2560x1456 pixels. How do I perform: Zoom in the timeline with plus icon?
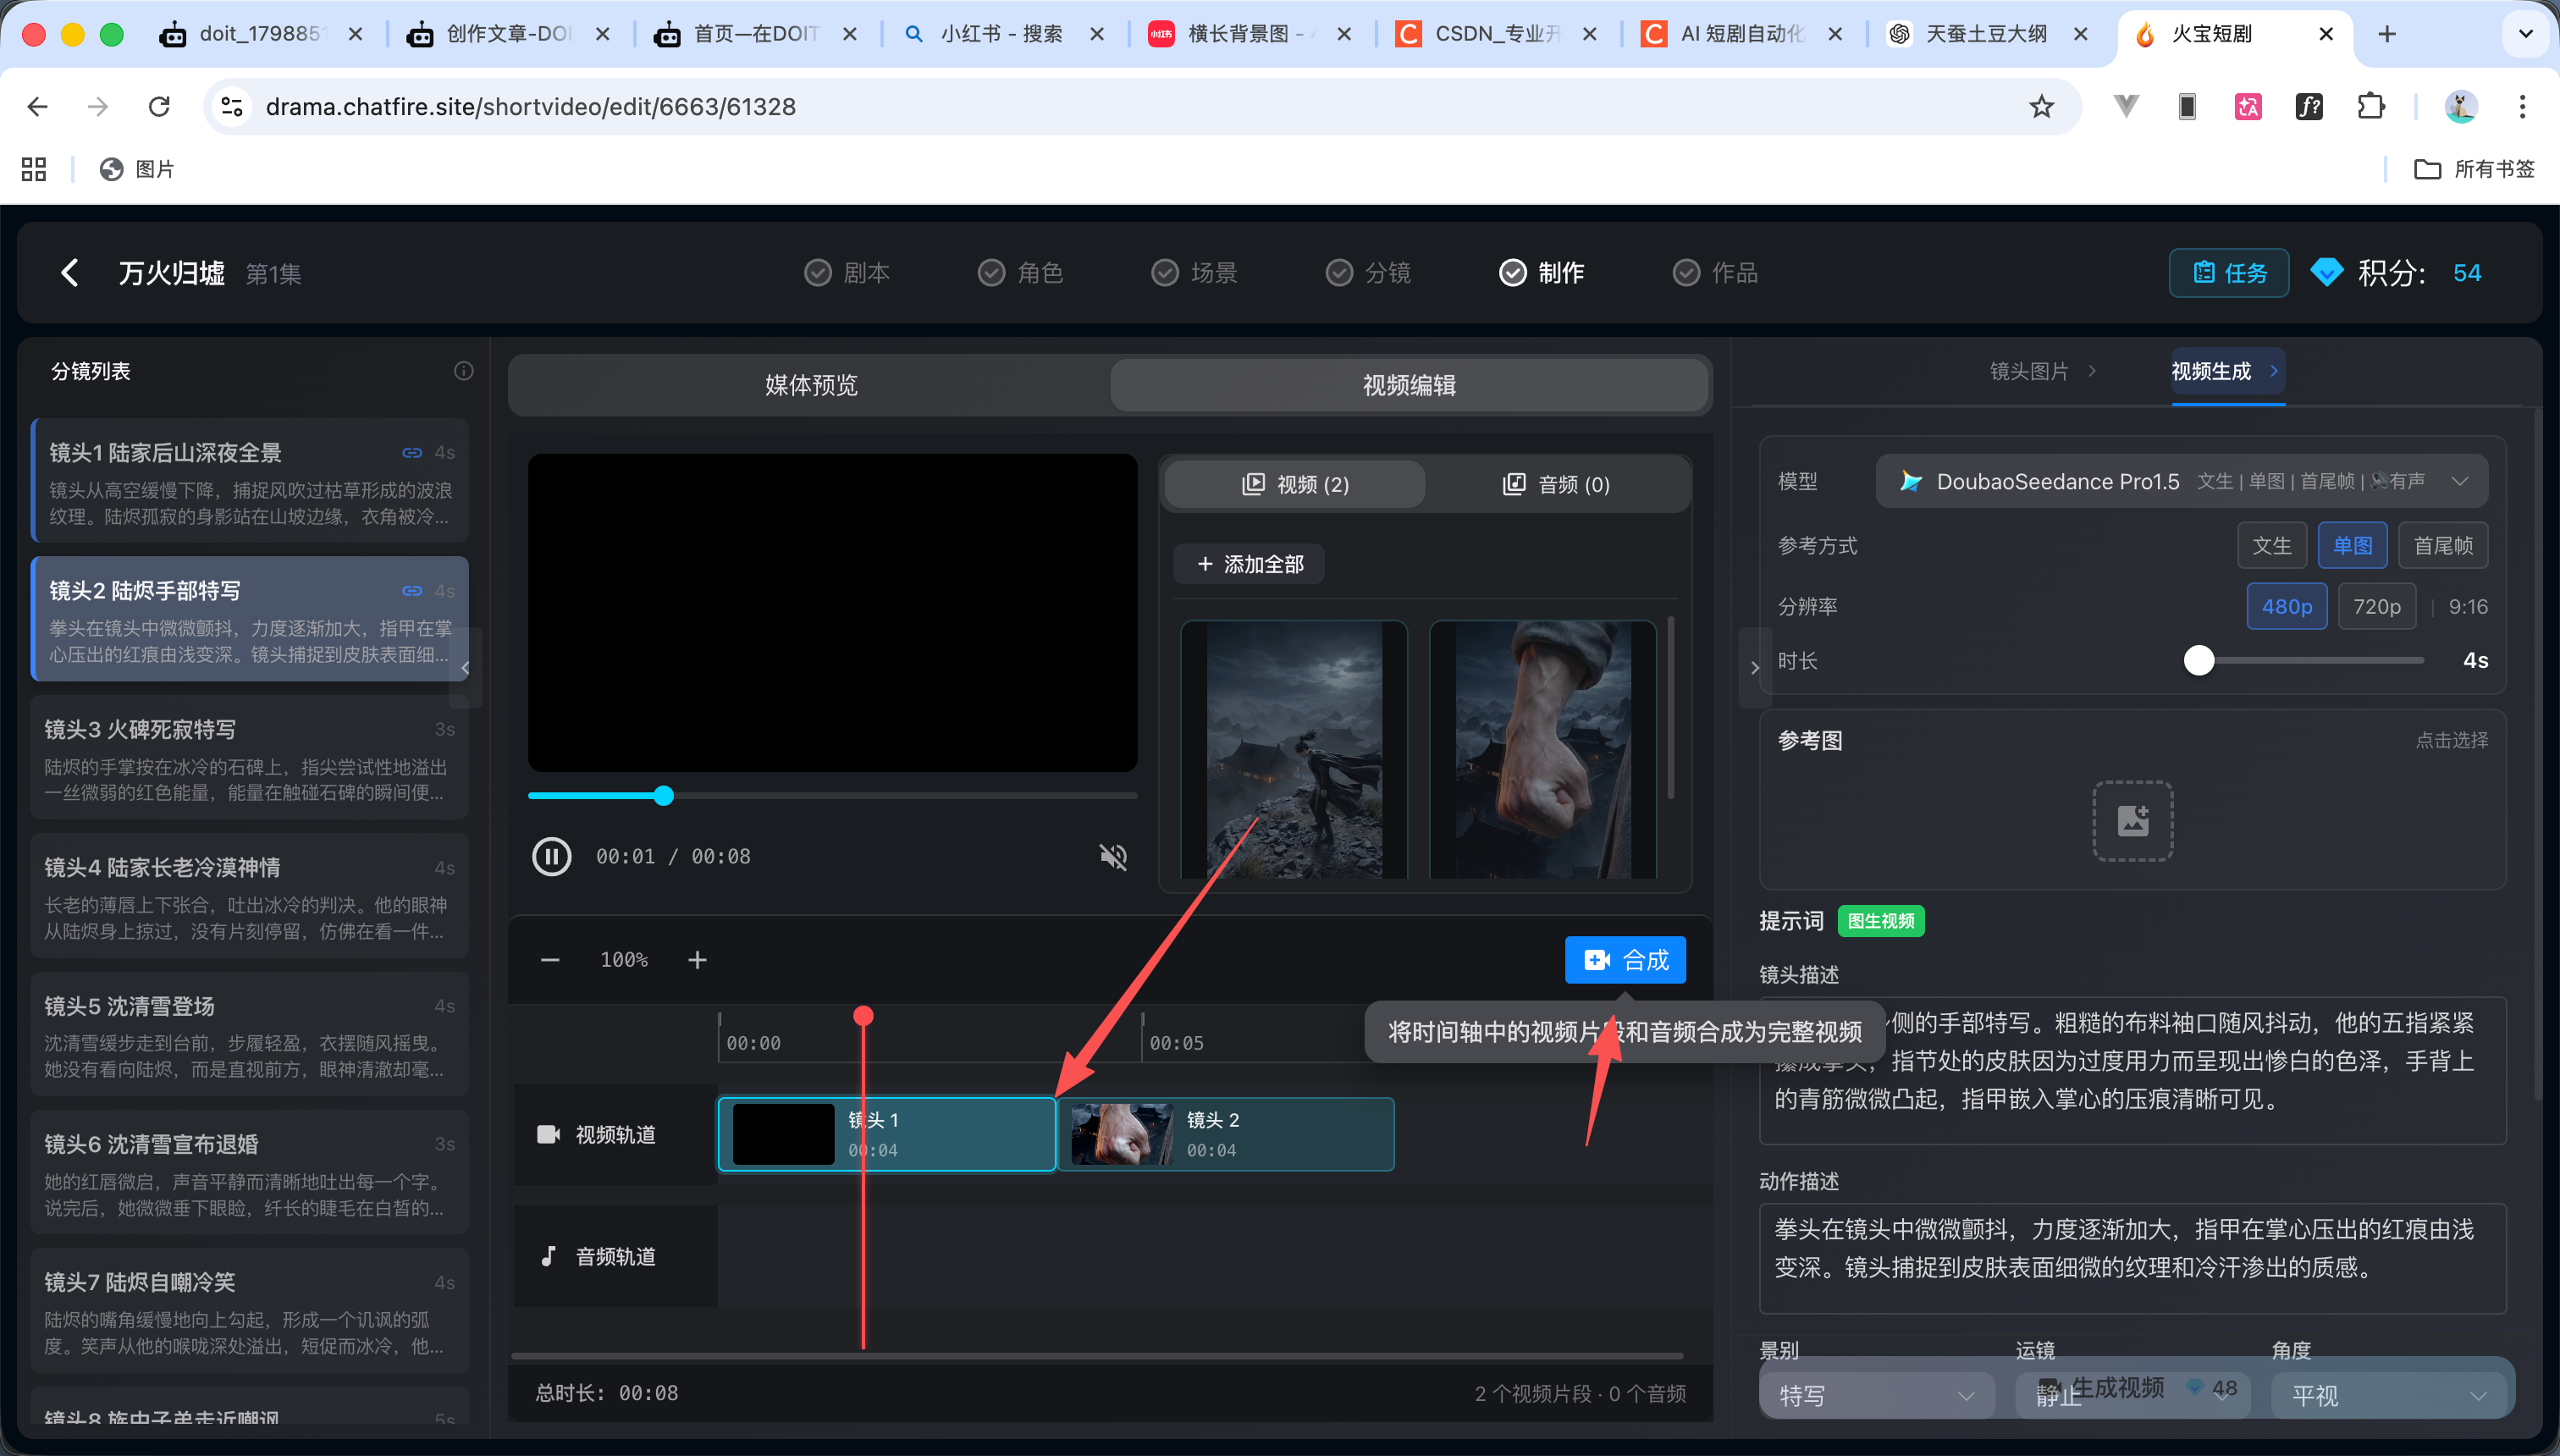coord(697,959)
